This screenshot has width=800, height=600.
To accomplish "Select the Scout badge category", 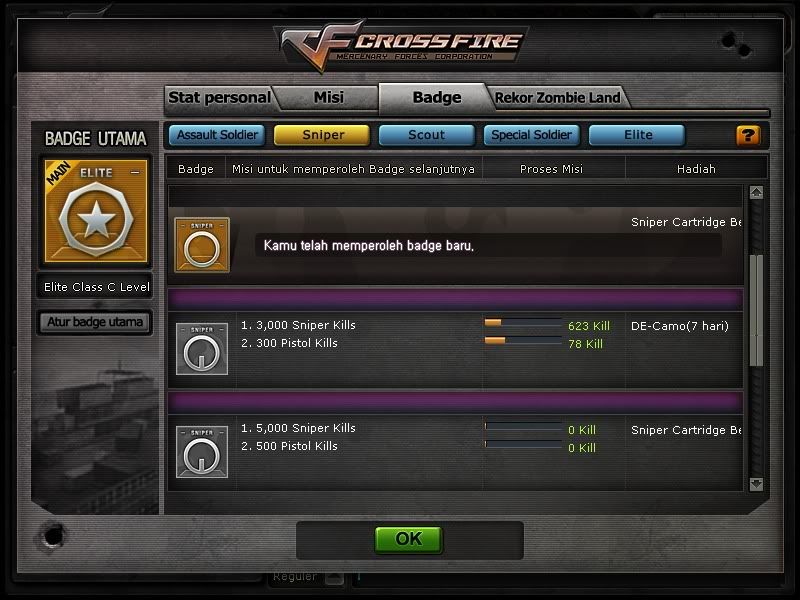I will [x=427, y=135].
